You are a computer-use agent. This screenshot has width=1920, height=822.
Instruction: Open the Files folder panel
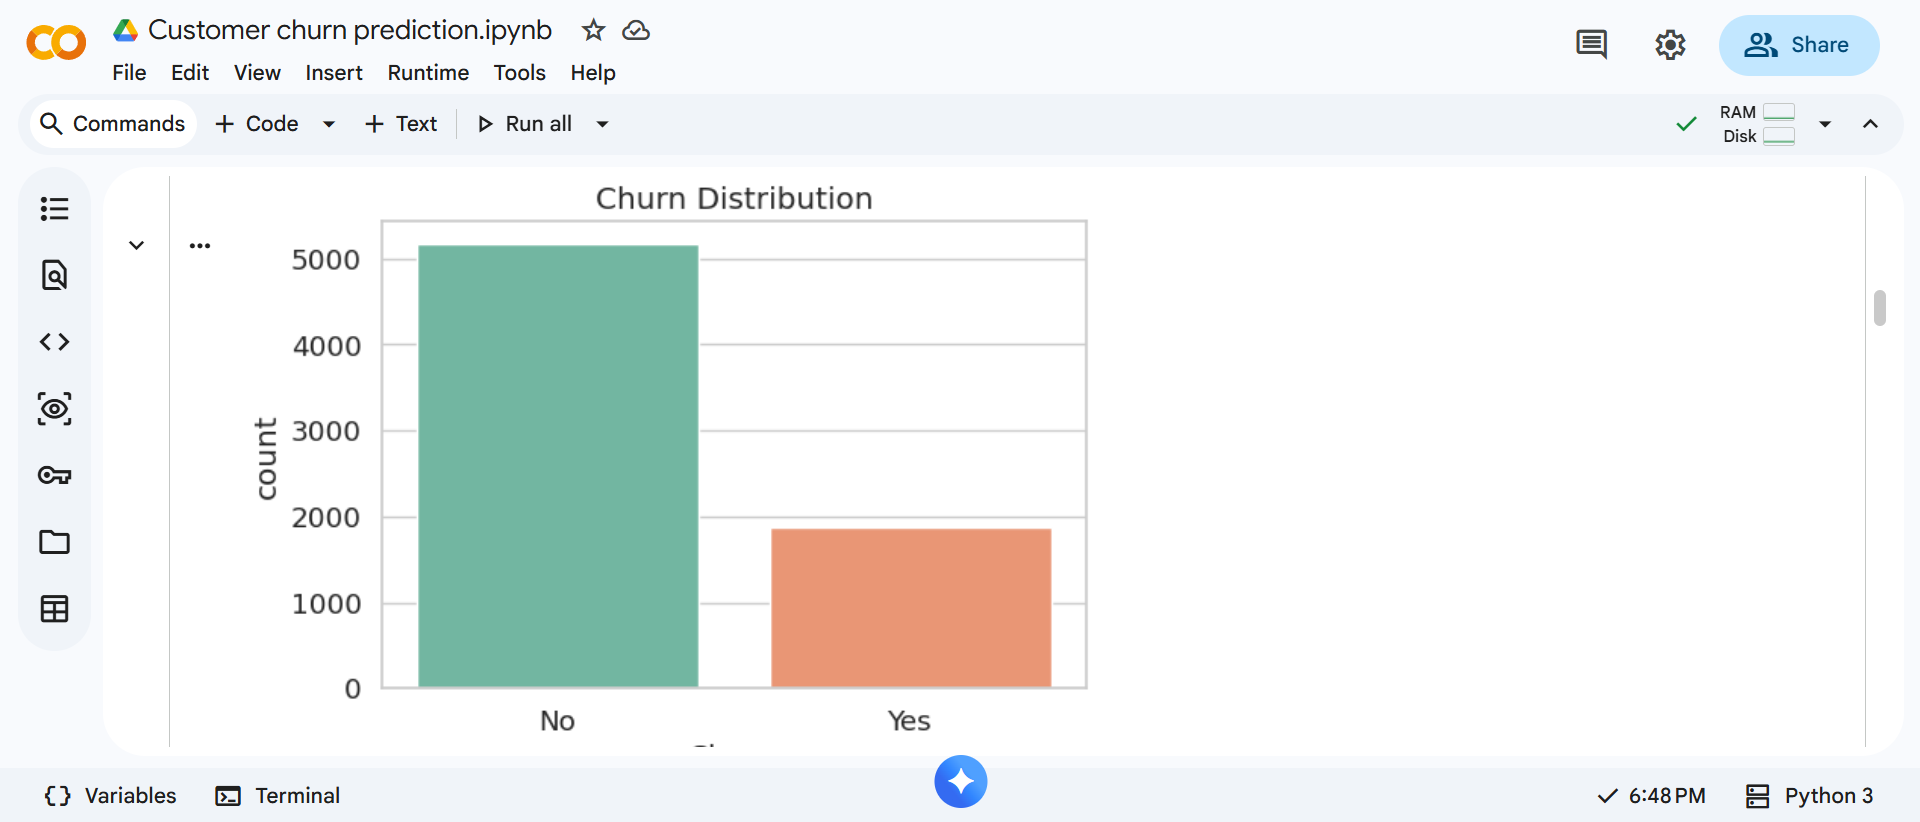[54, 542]
